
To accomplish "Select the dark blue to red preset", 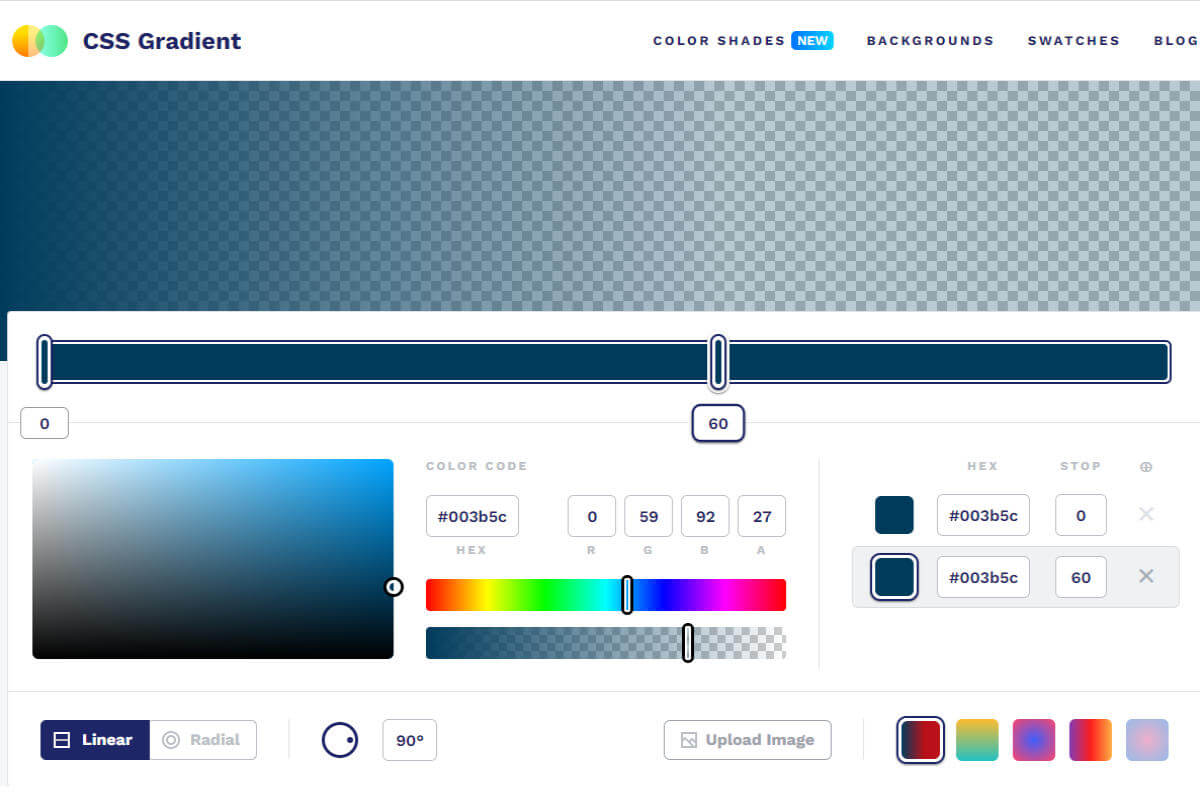I will 920,740.
